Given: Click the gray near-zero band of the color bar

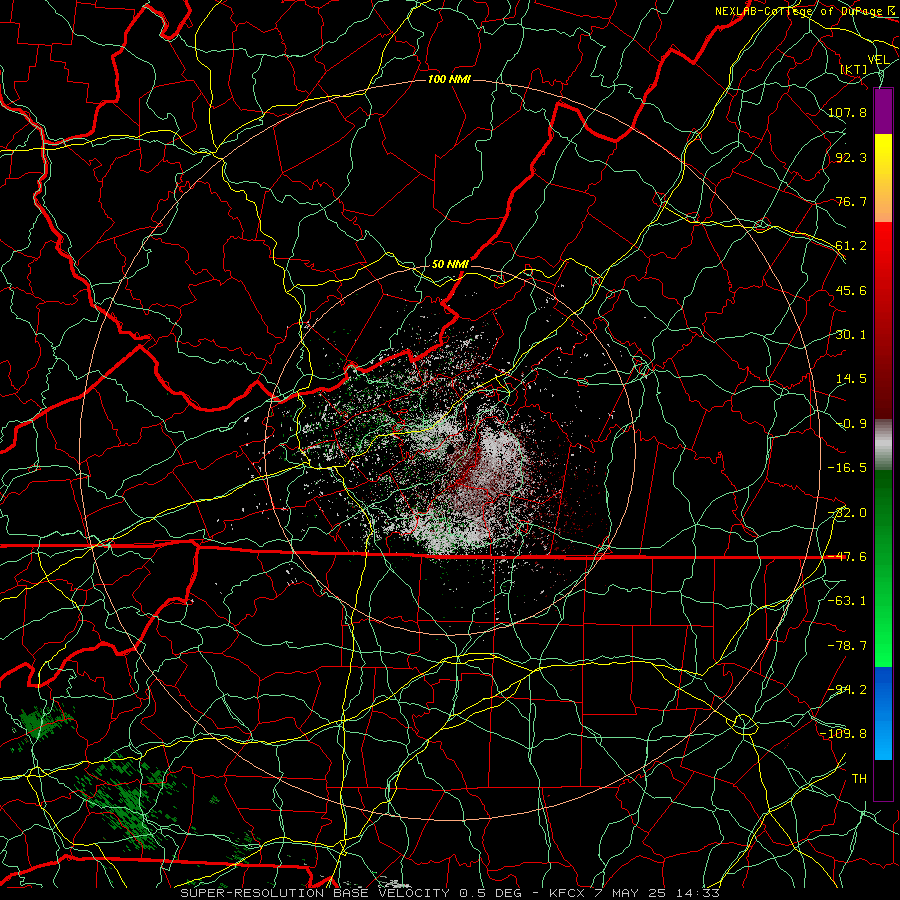Looking at the screenshot, I should click(x=883, y=444).
